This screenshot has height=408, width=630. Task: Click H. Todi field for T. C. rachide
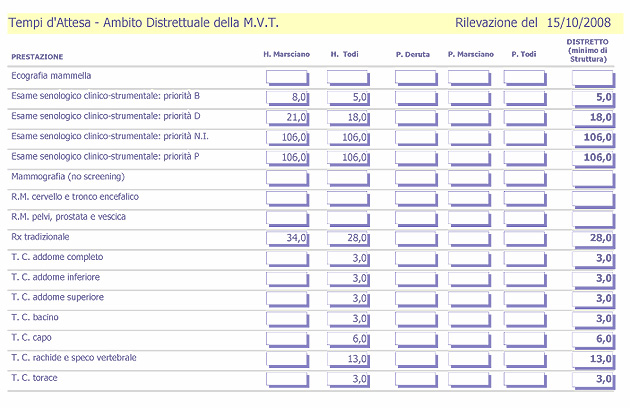point(348,359)
